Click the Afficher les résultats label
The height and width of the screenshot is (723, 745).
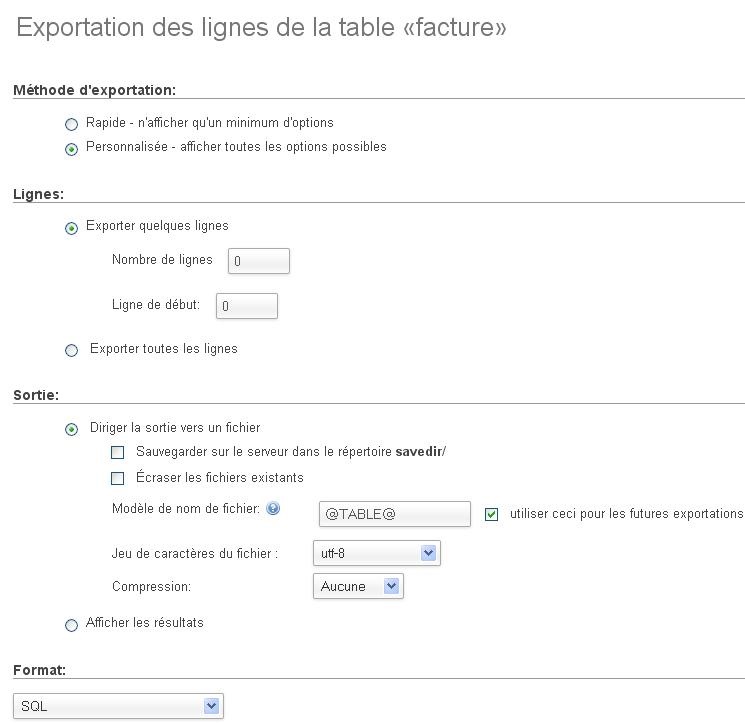144,623
